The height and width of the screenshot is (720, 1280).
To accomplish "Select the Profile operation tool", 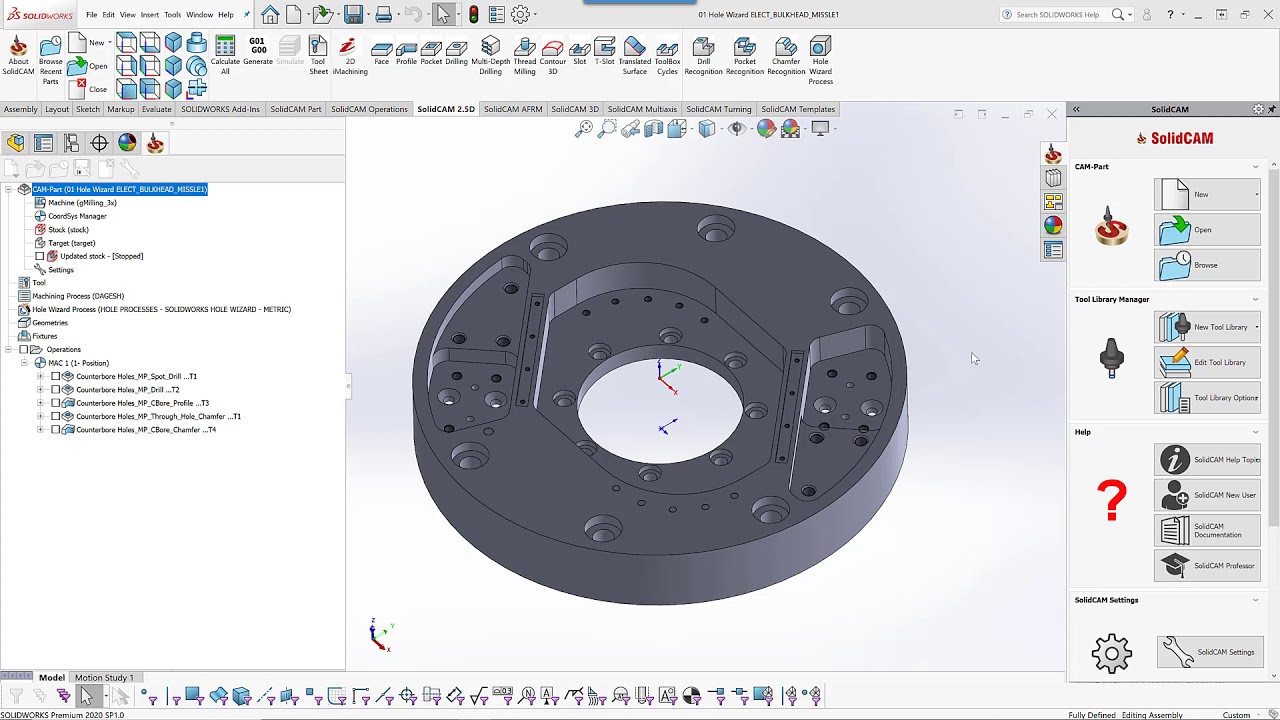I will pyautogui.click(x=406, y=53).
